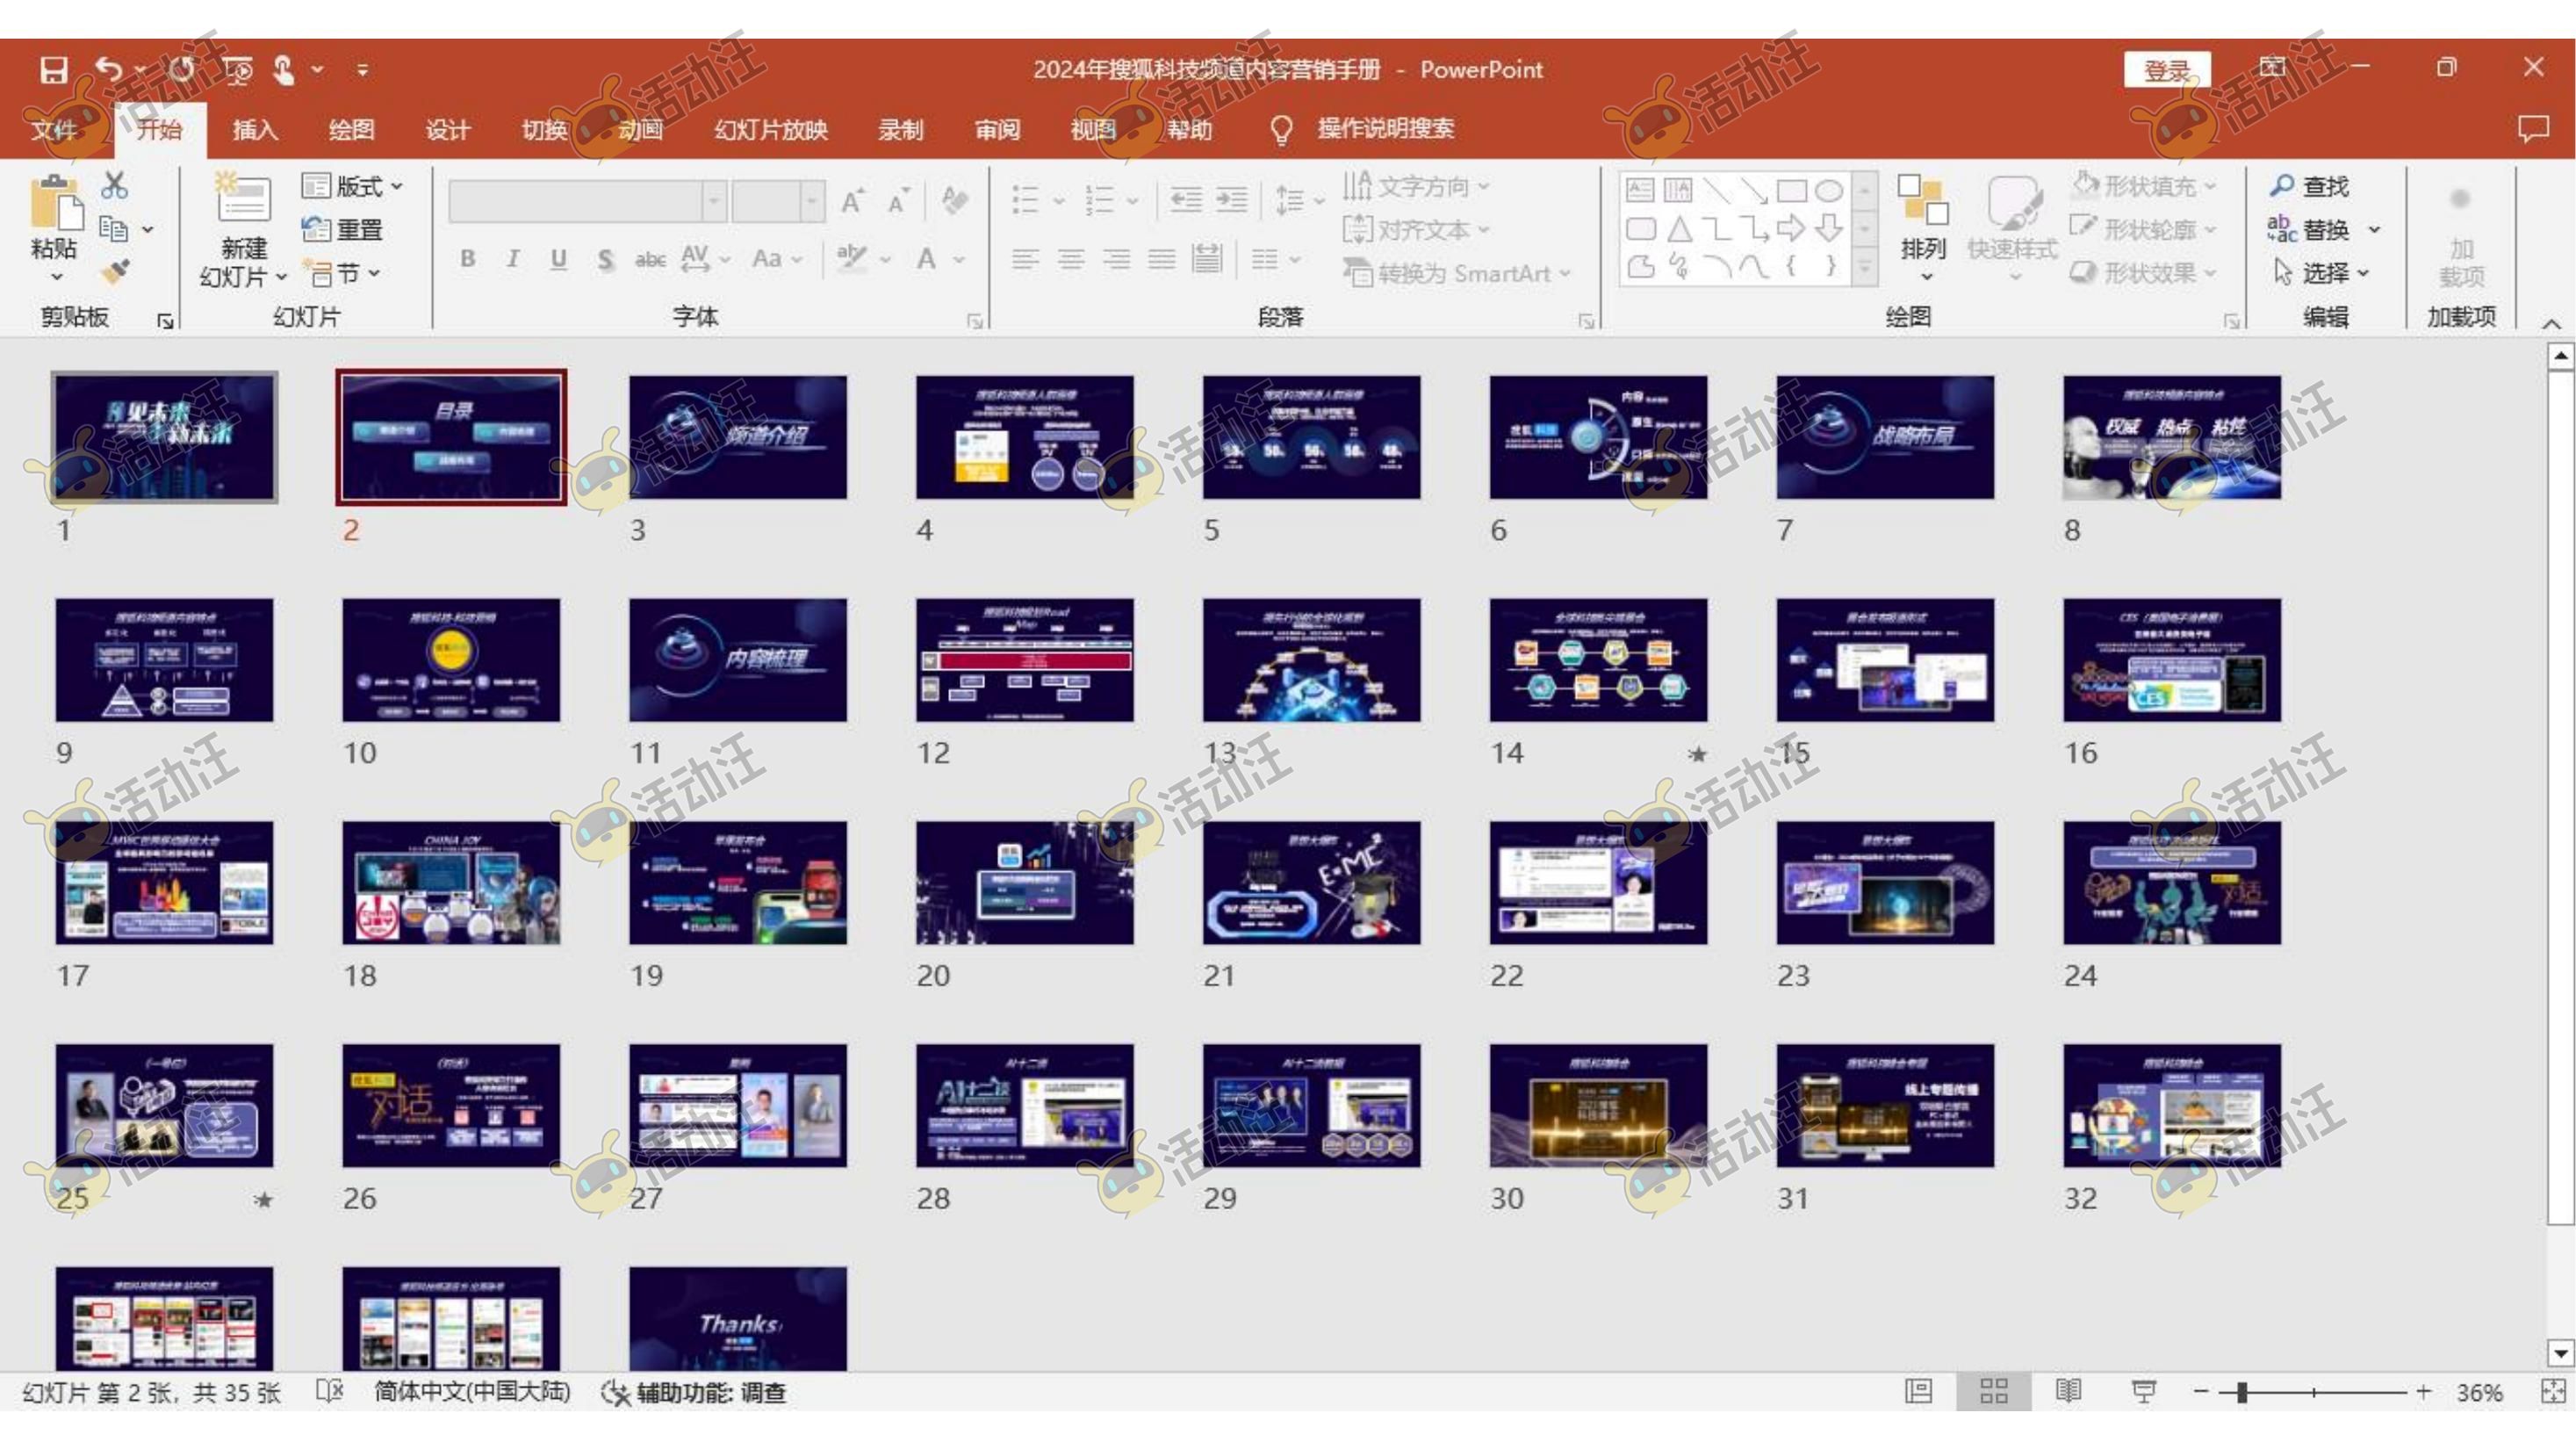Open the font size dropdown arrow

point(812,201)
